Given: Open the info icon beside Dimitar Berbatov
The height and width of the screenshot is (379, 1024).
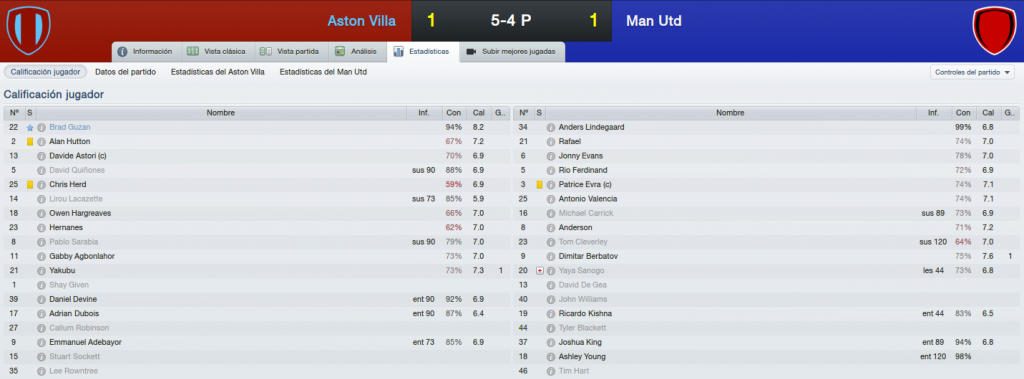Looking at the screenshot, I should (x=551, y=256).
